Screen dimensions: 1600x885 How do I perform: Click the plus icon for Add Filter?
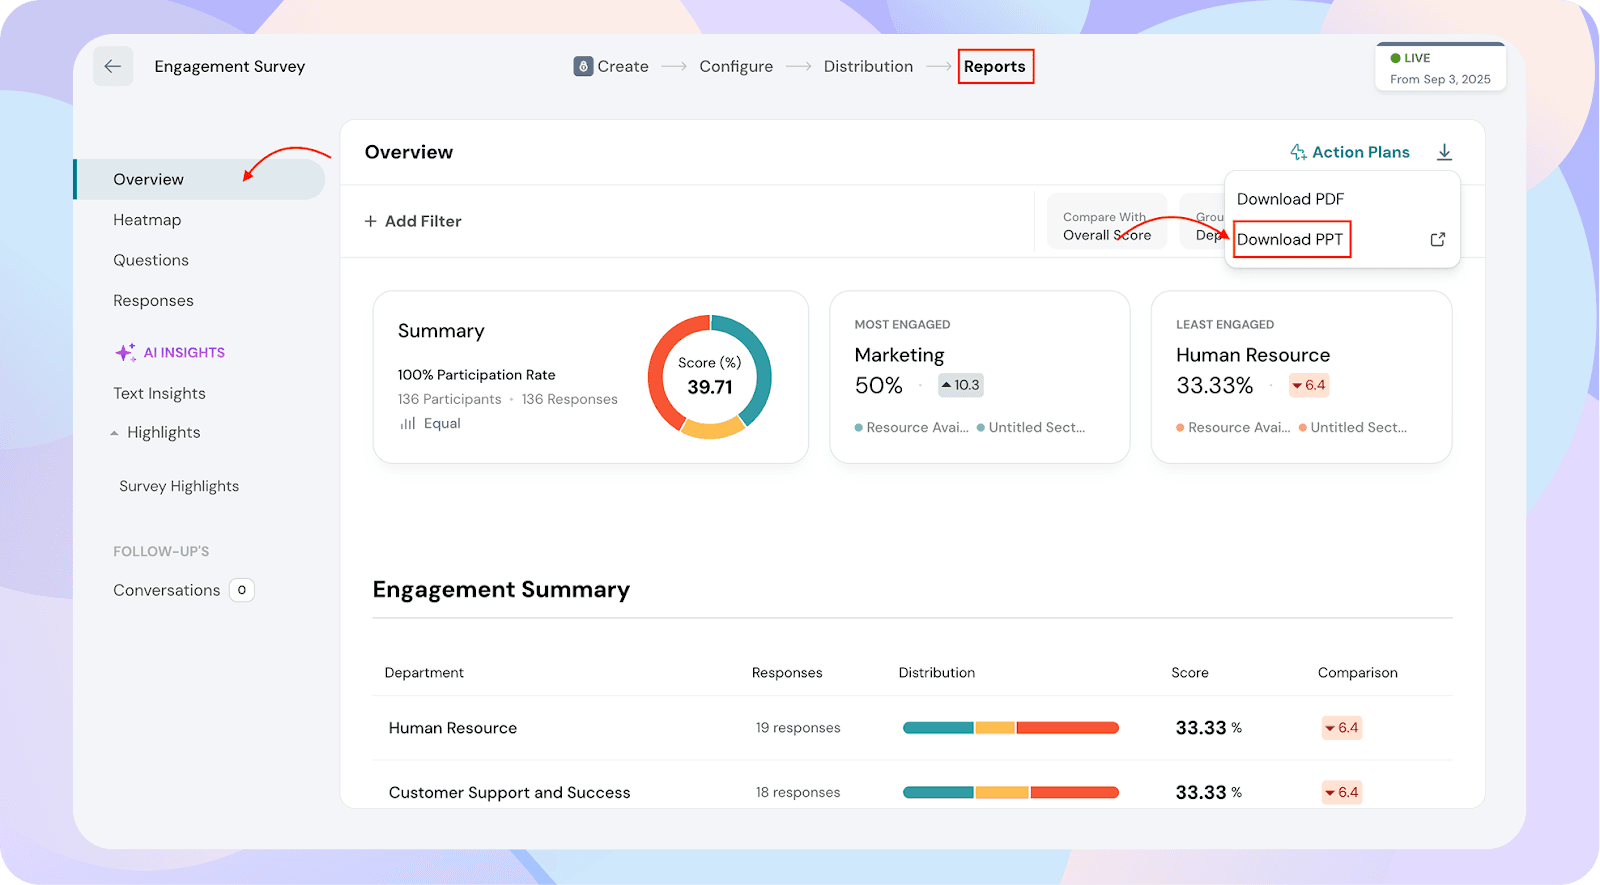[371, 221]
